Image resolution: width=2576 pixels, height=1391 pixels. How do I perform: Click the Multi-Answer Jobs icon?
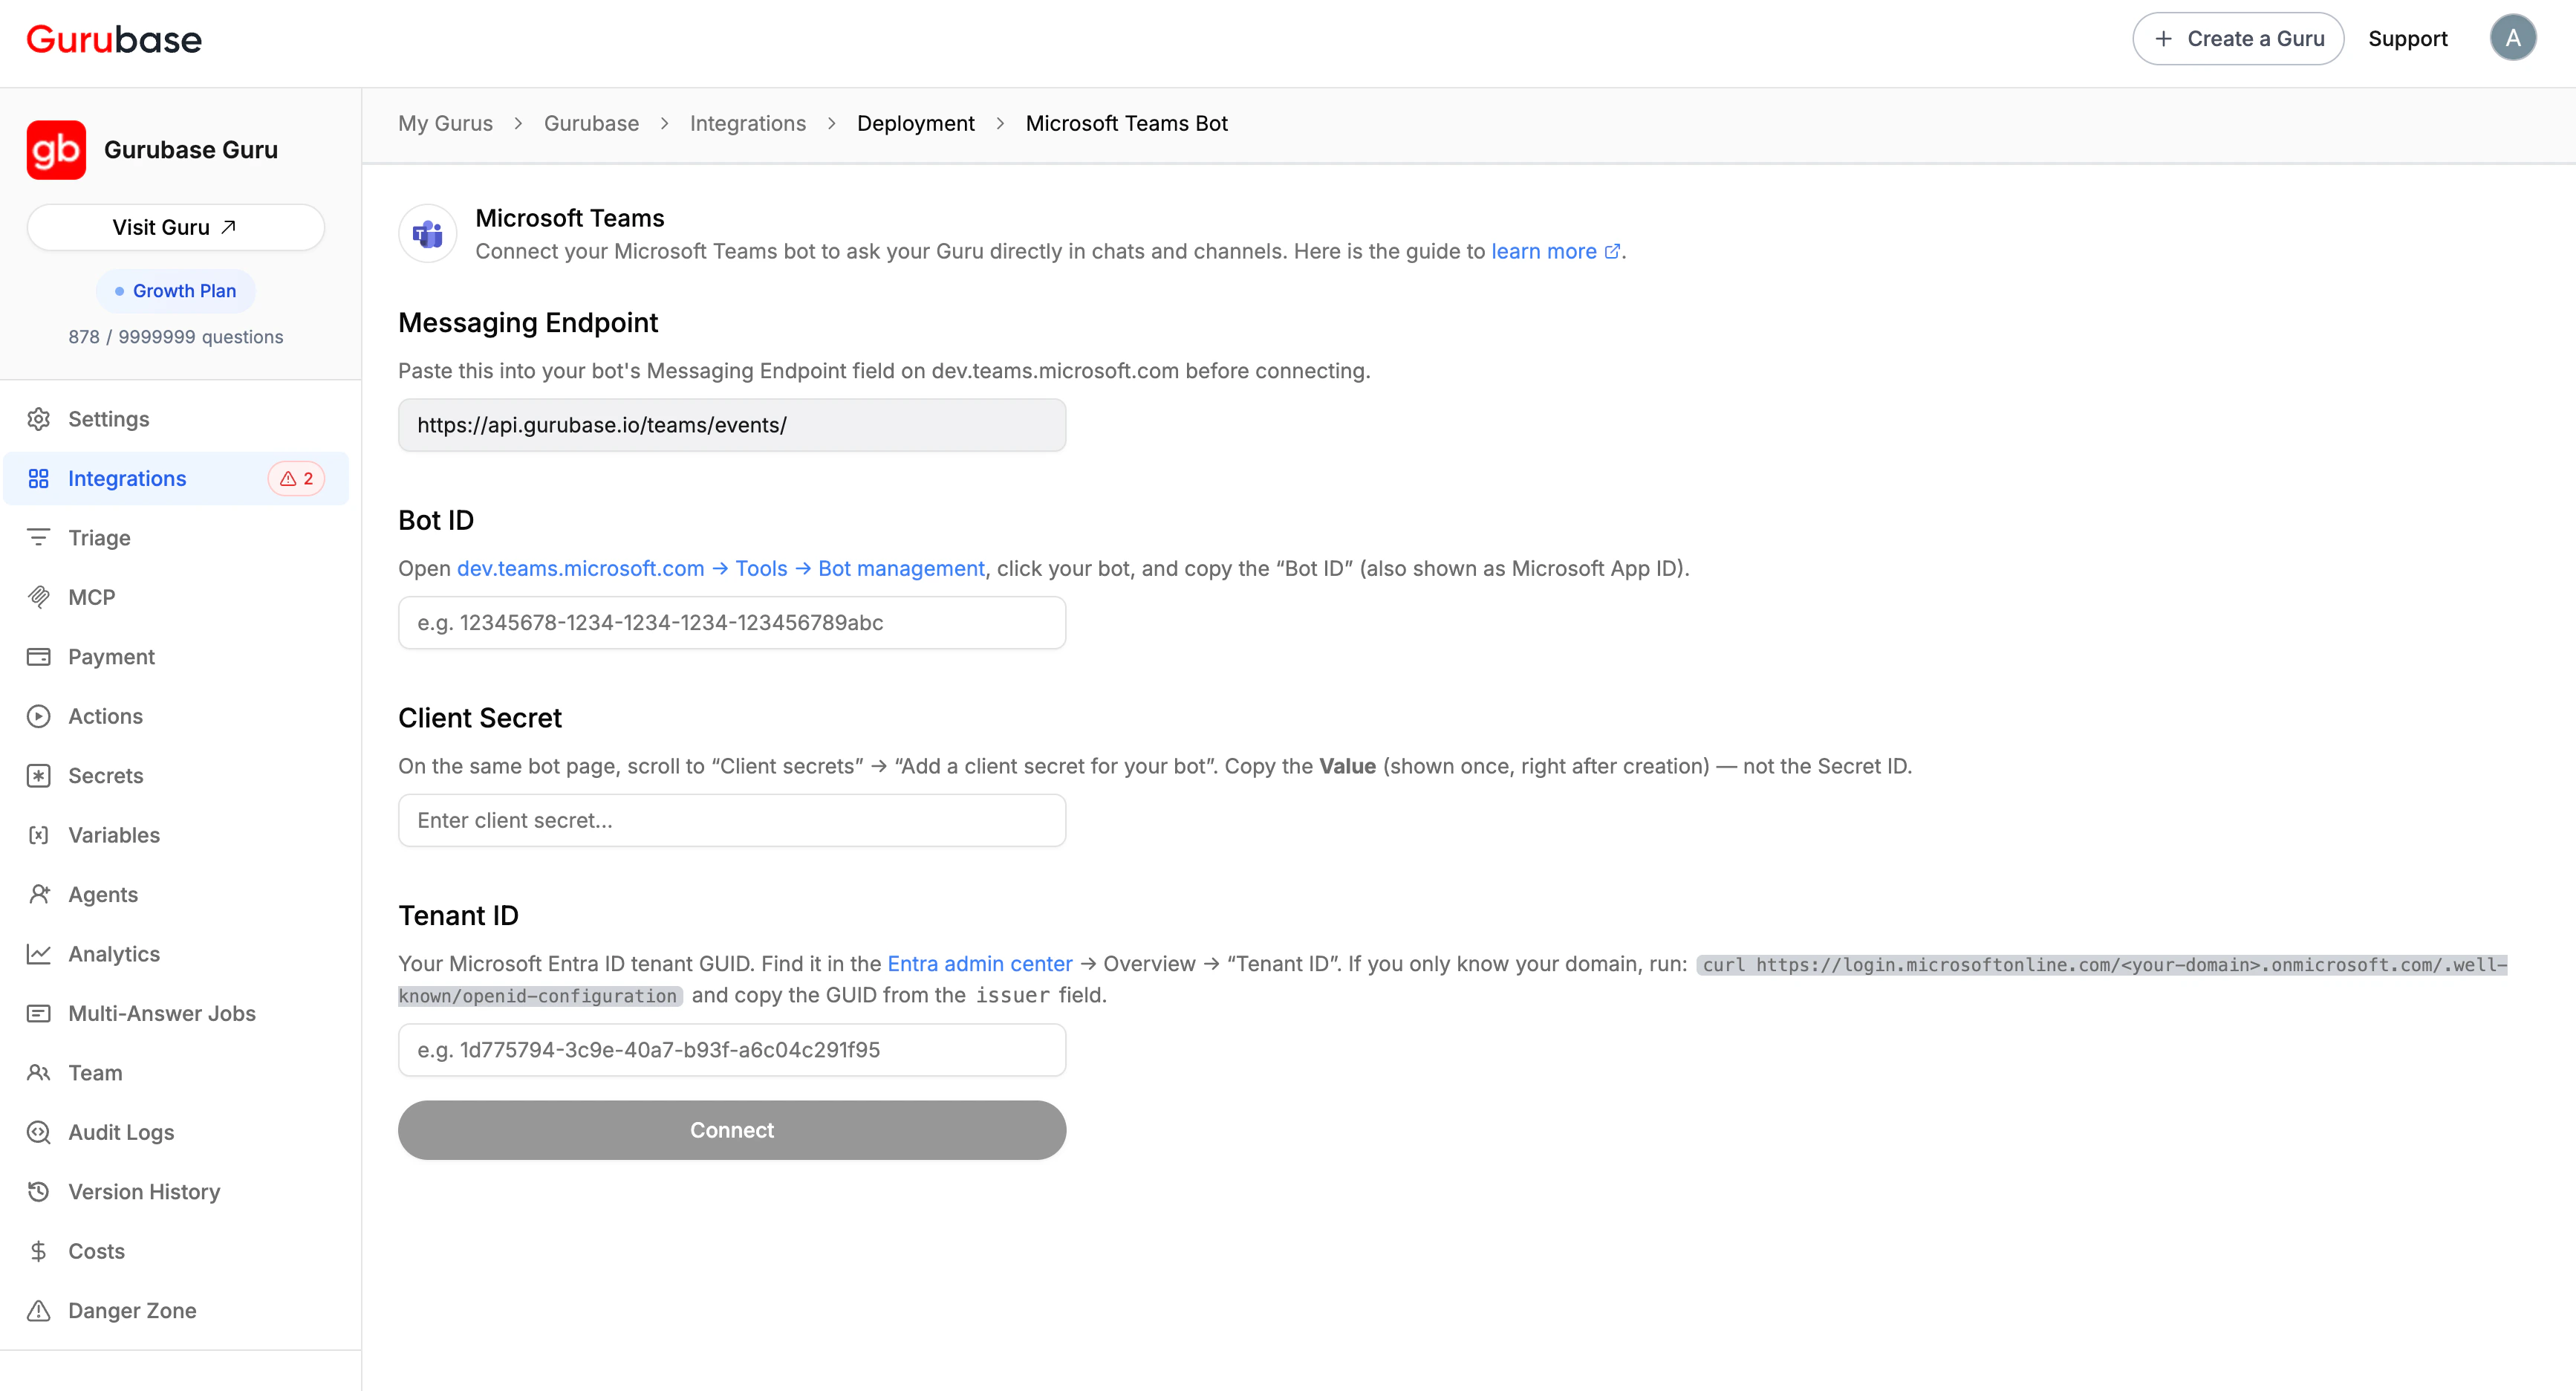(39, 1013)
